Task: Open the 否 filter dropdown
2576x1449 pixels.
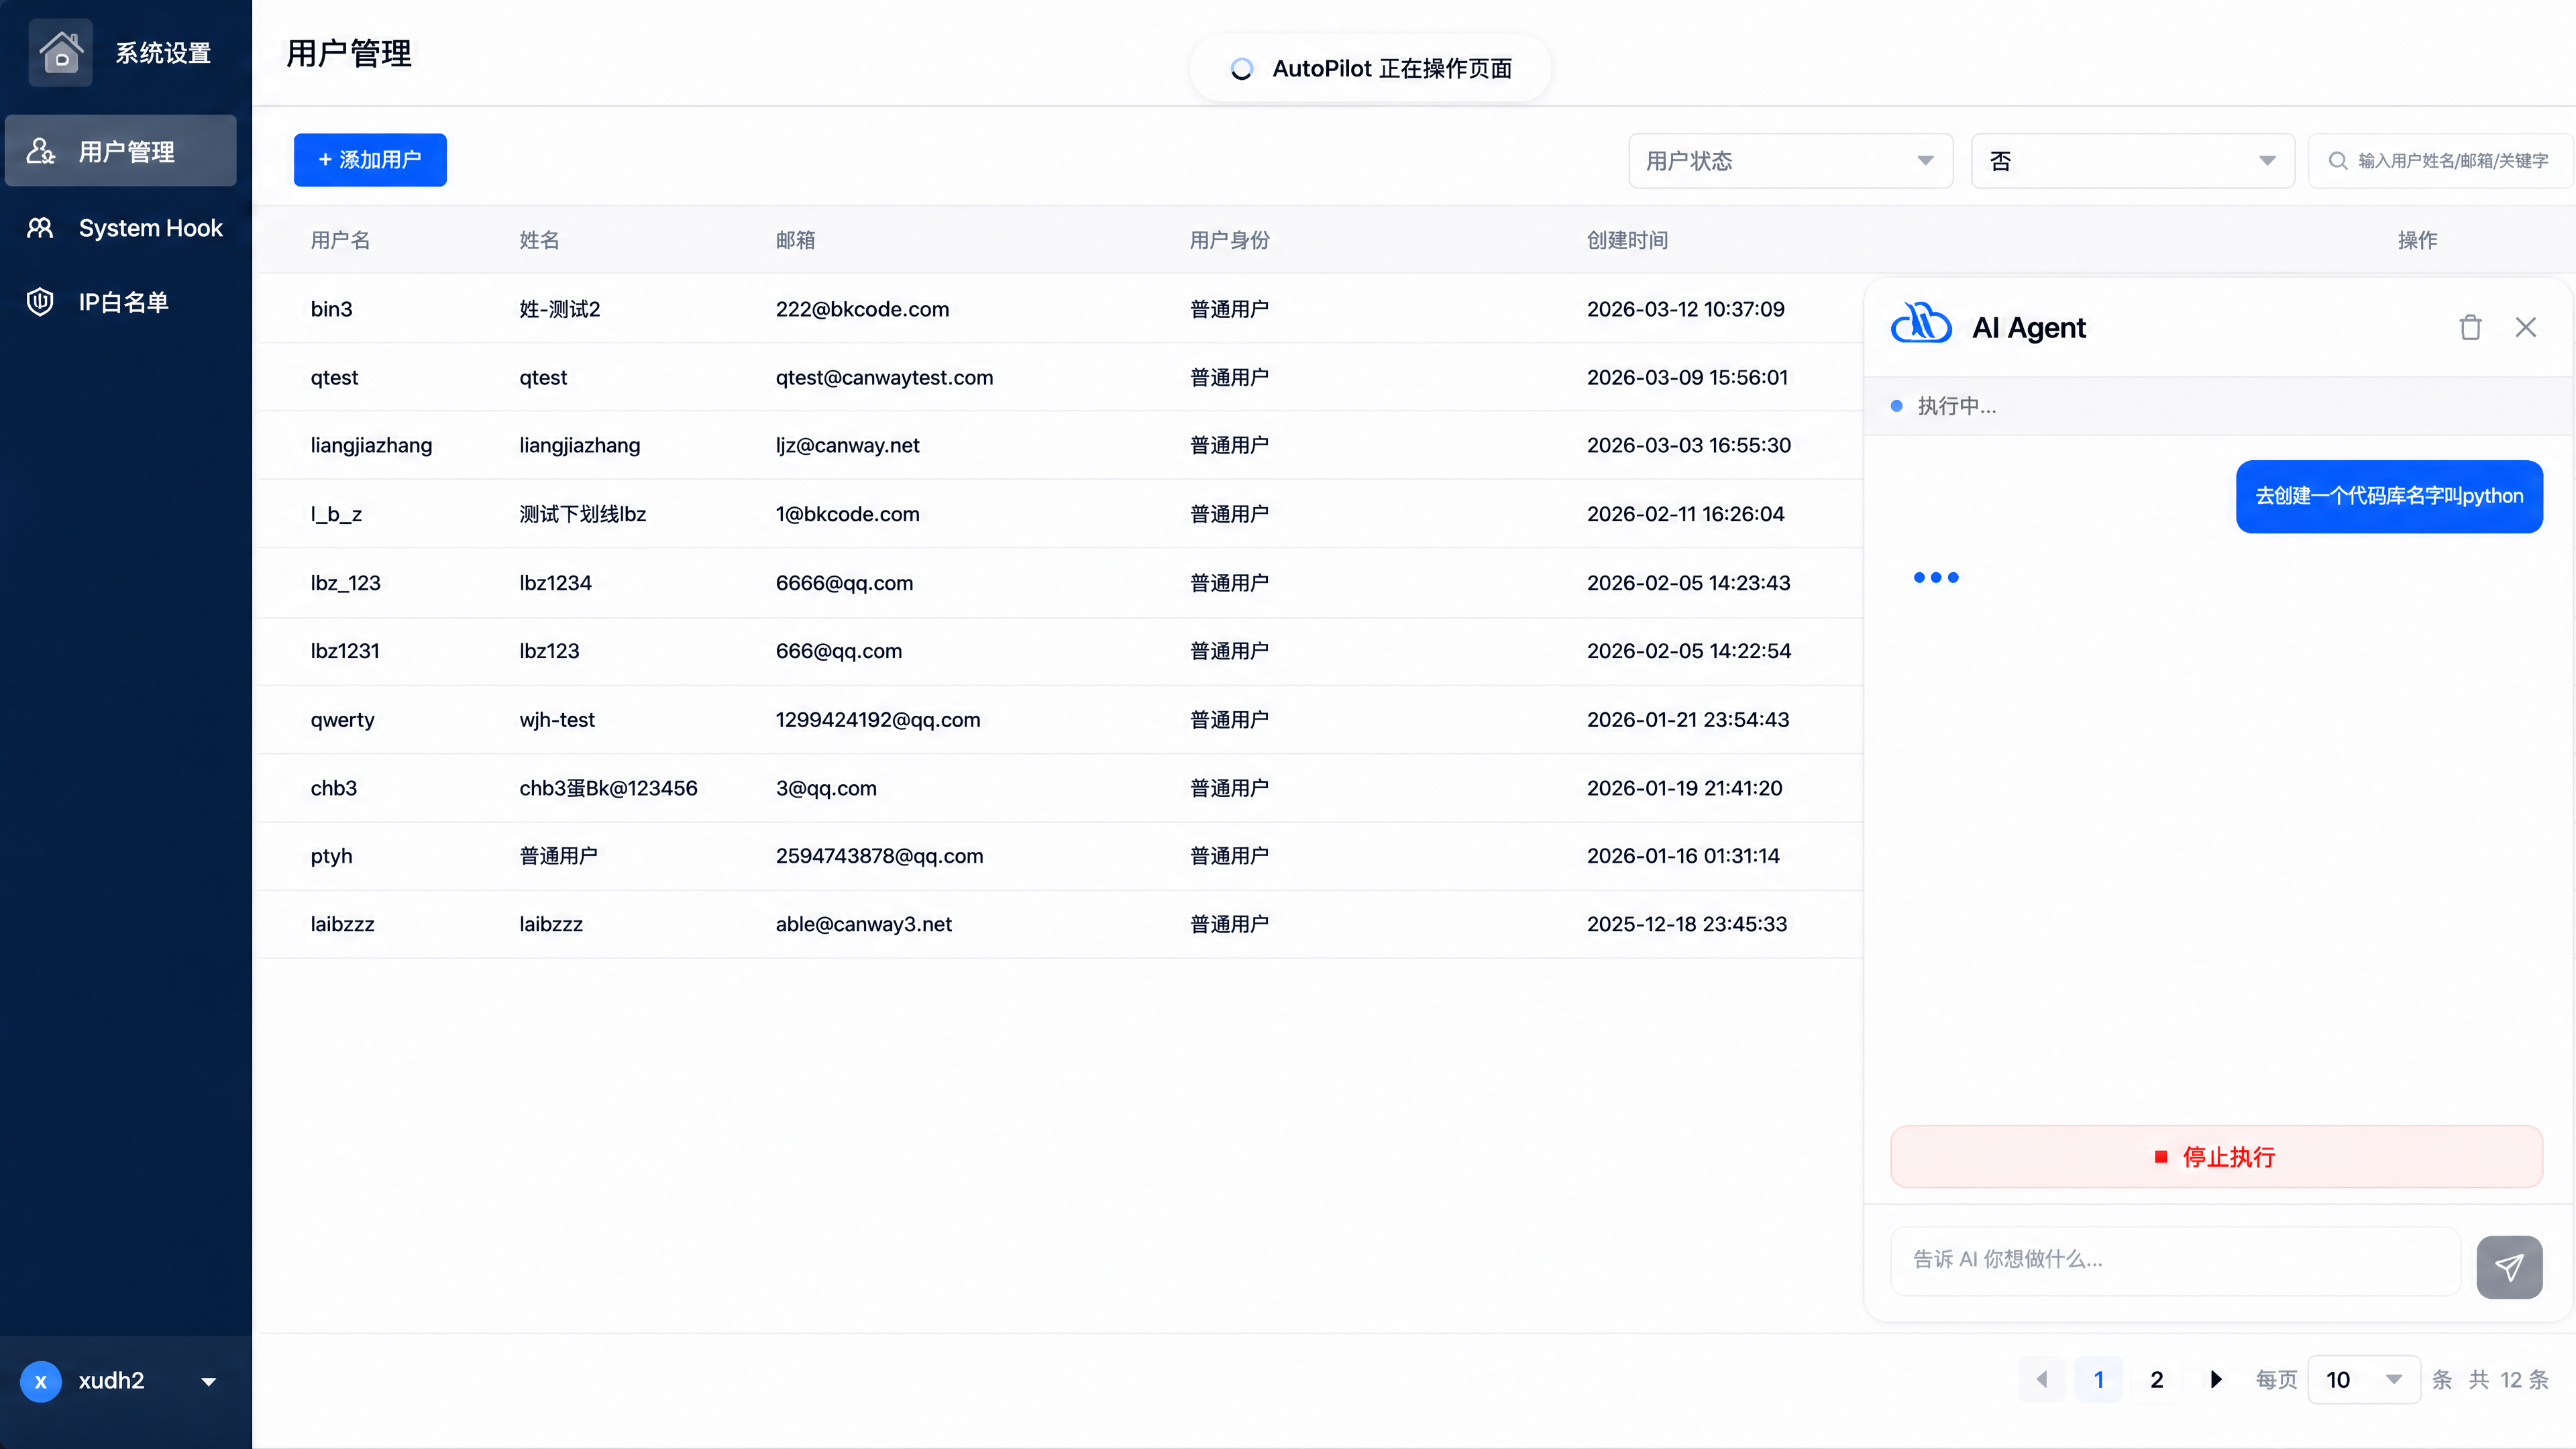Action: (2132, 161)
